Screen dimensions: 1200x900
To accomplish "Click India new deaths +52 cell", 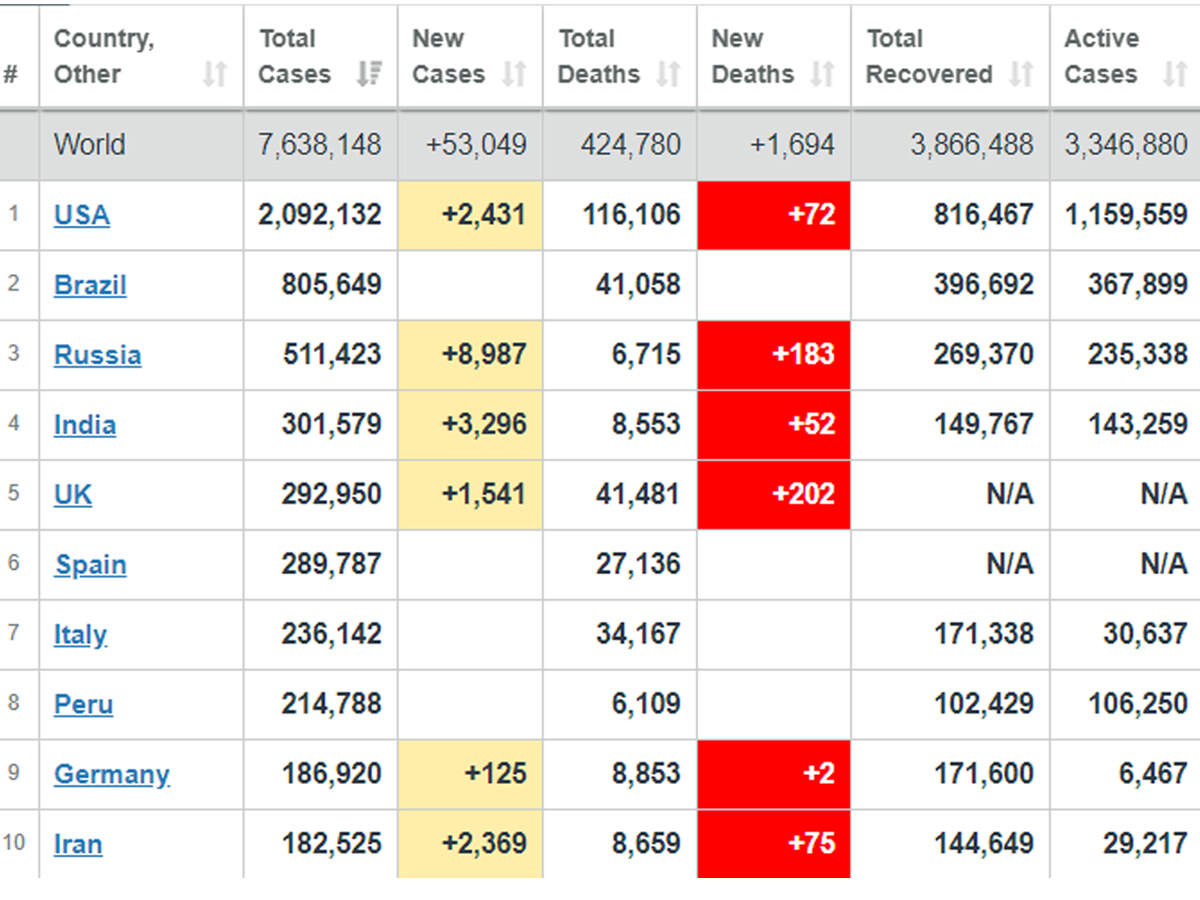I will pyautogui.click(x=774, y=425).
